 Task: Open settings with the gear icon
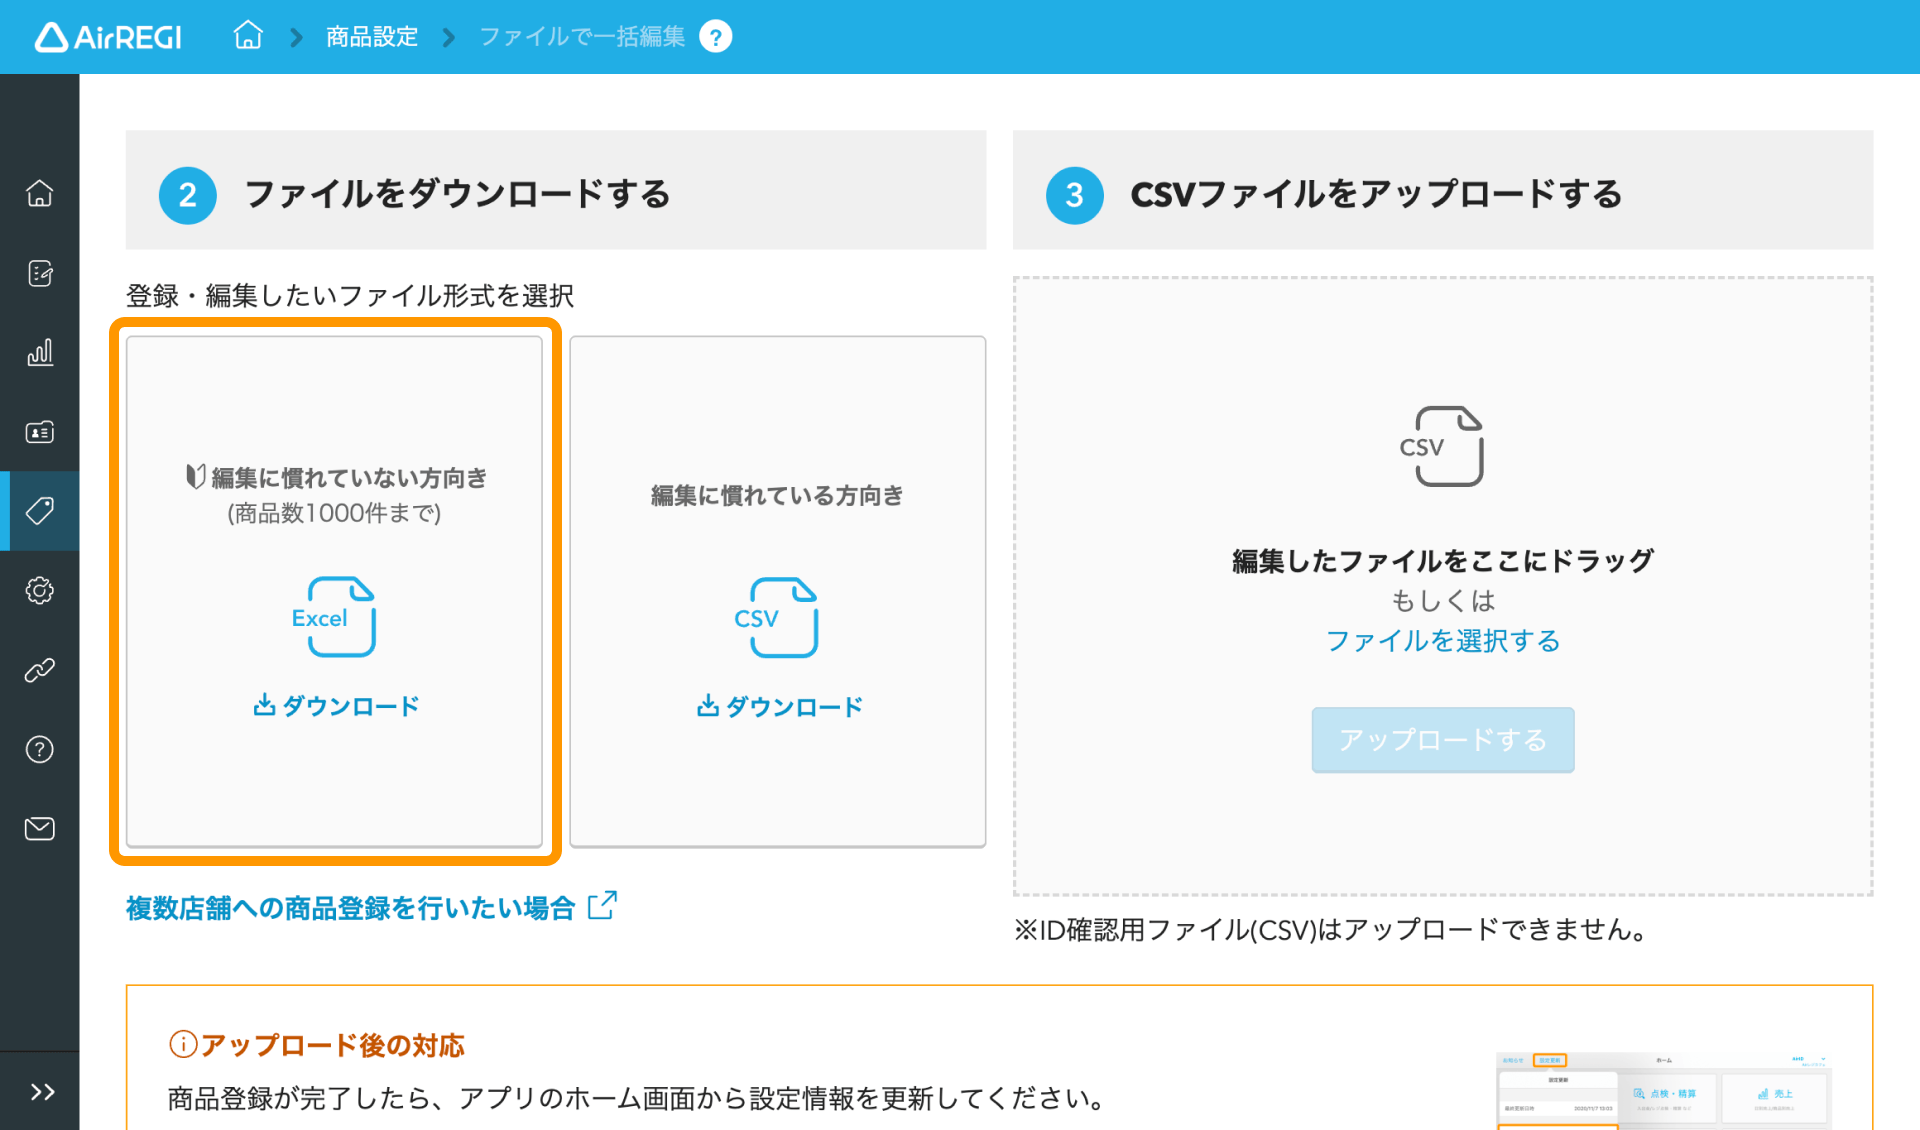pyautogui.click(x=40, y=590)
